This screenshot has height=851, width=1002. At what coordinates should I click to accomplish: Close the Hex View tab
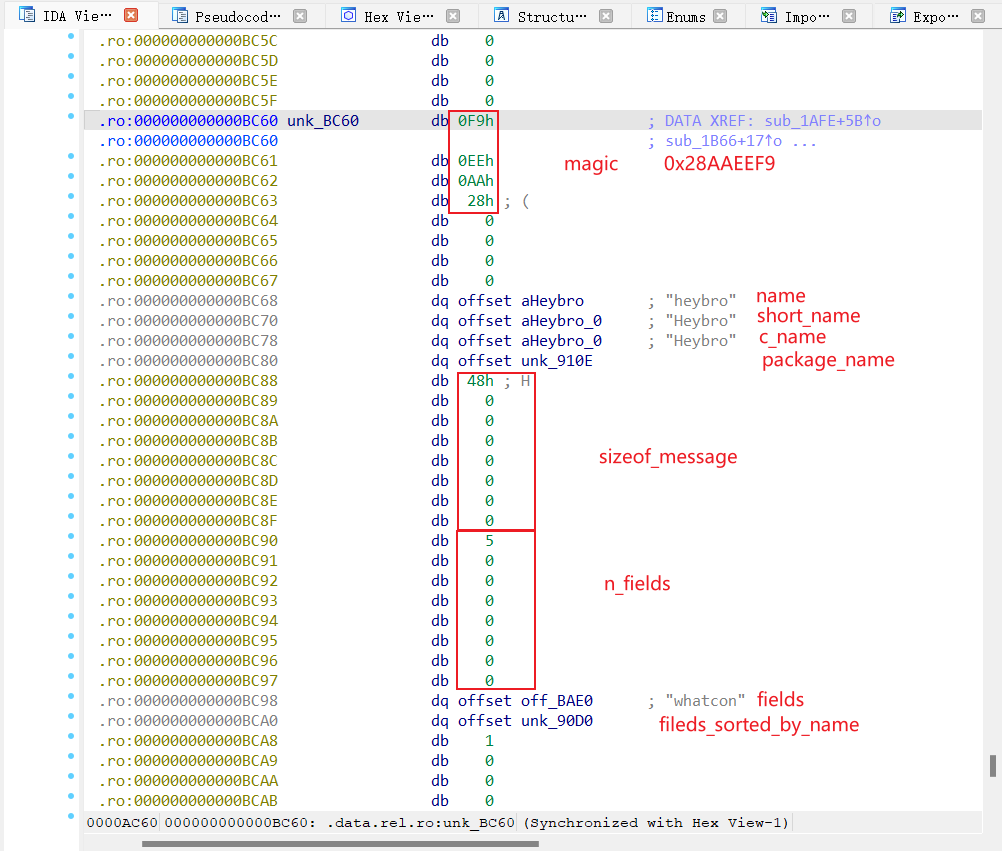(453, 16)
